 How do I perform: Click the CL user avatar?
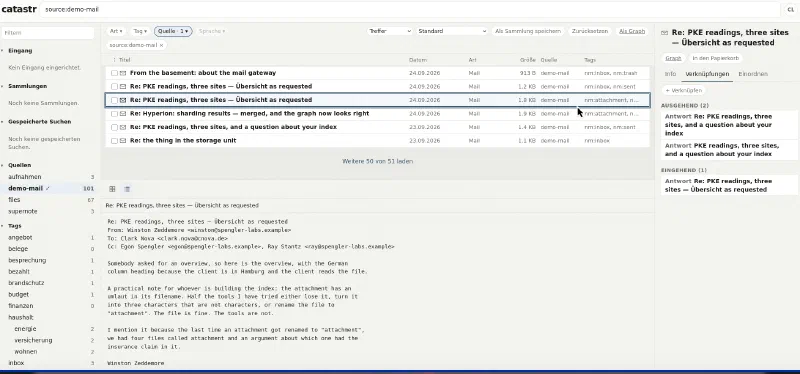(791, 10)
